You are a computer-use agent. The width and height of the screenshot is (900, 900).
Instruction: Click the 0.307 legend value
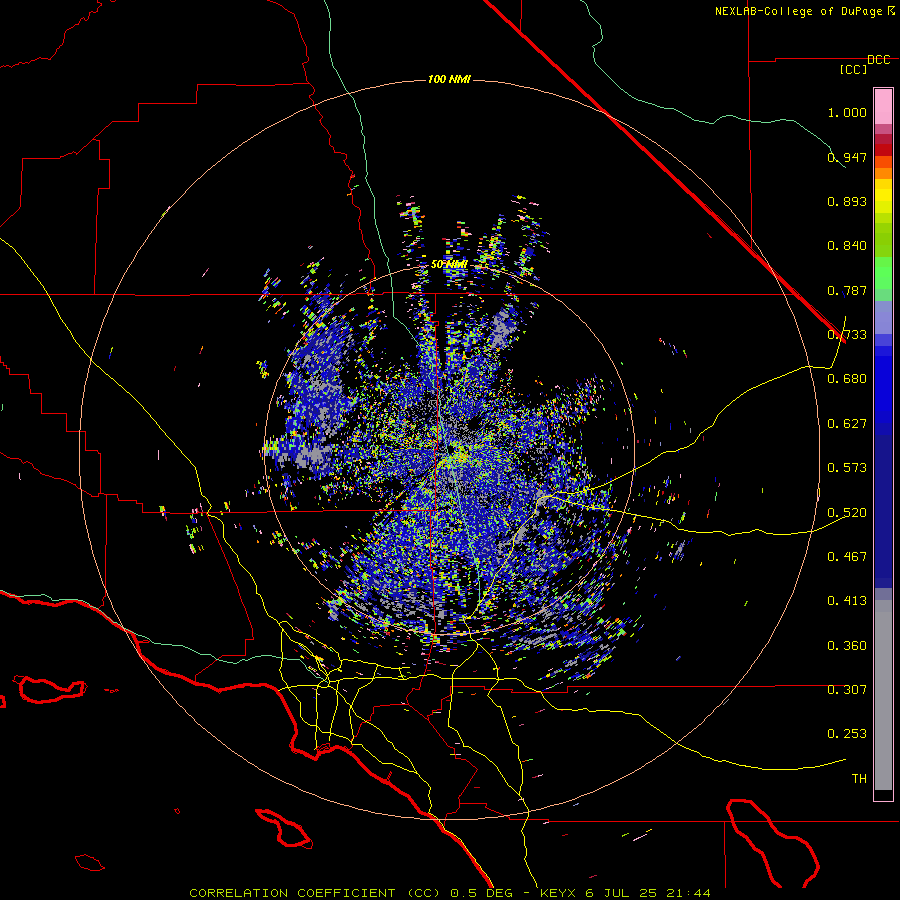[847, 689]
